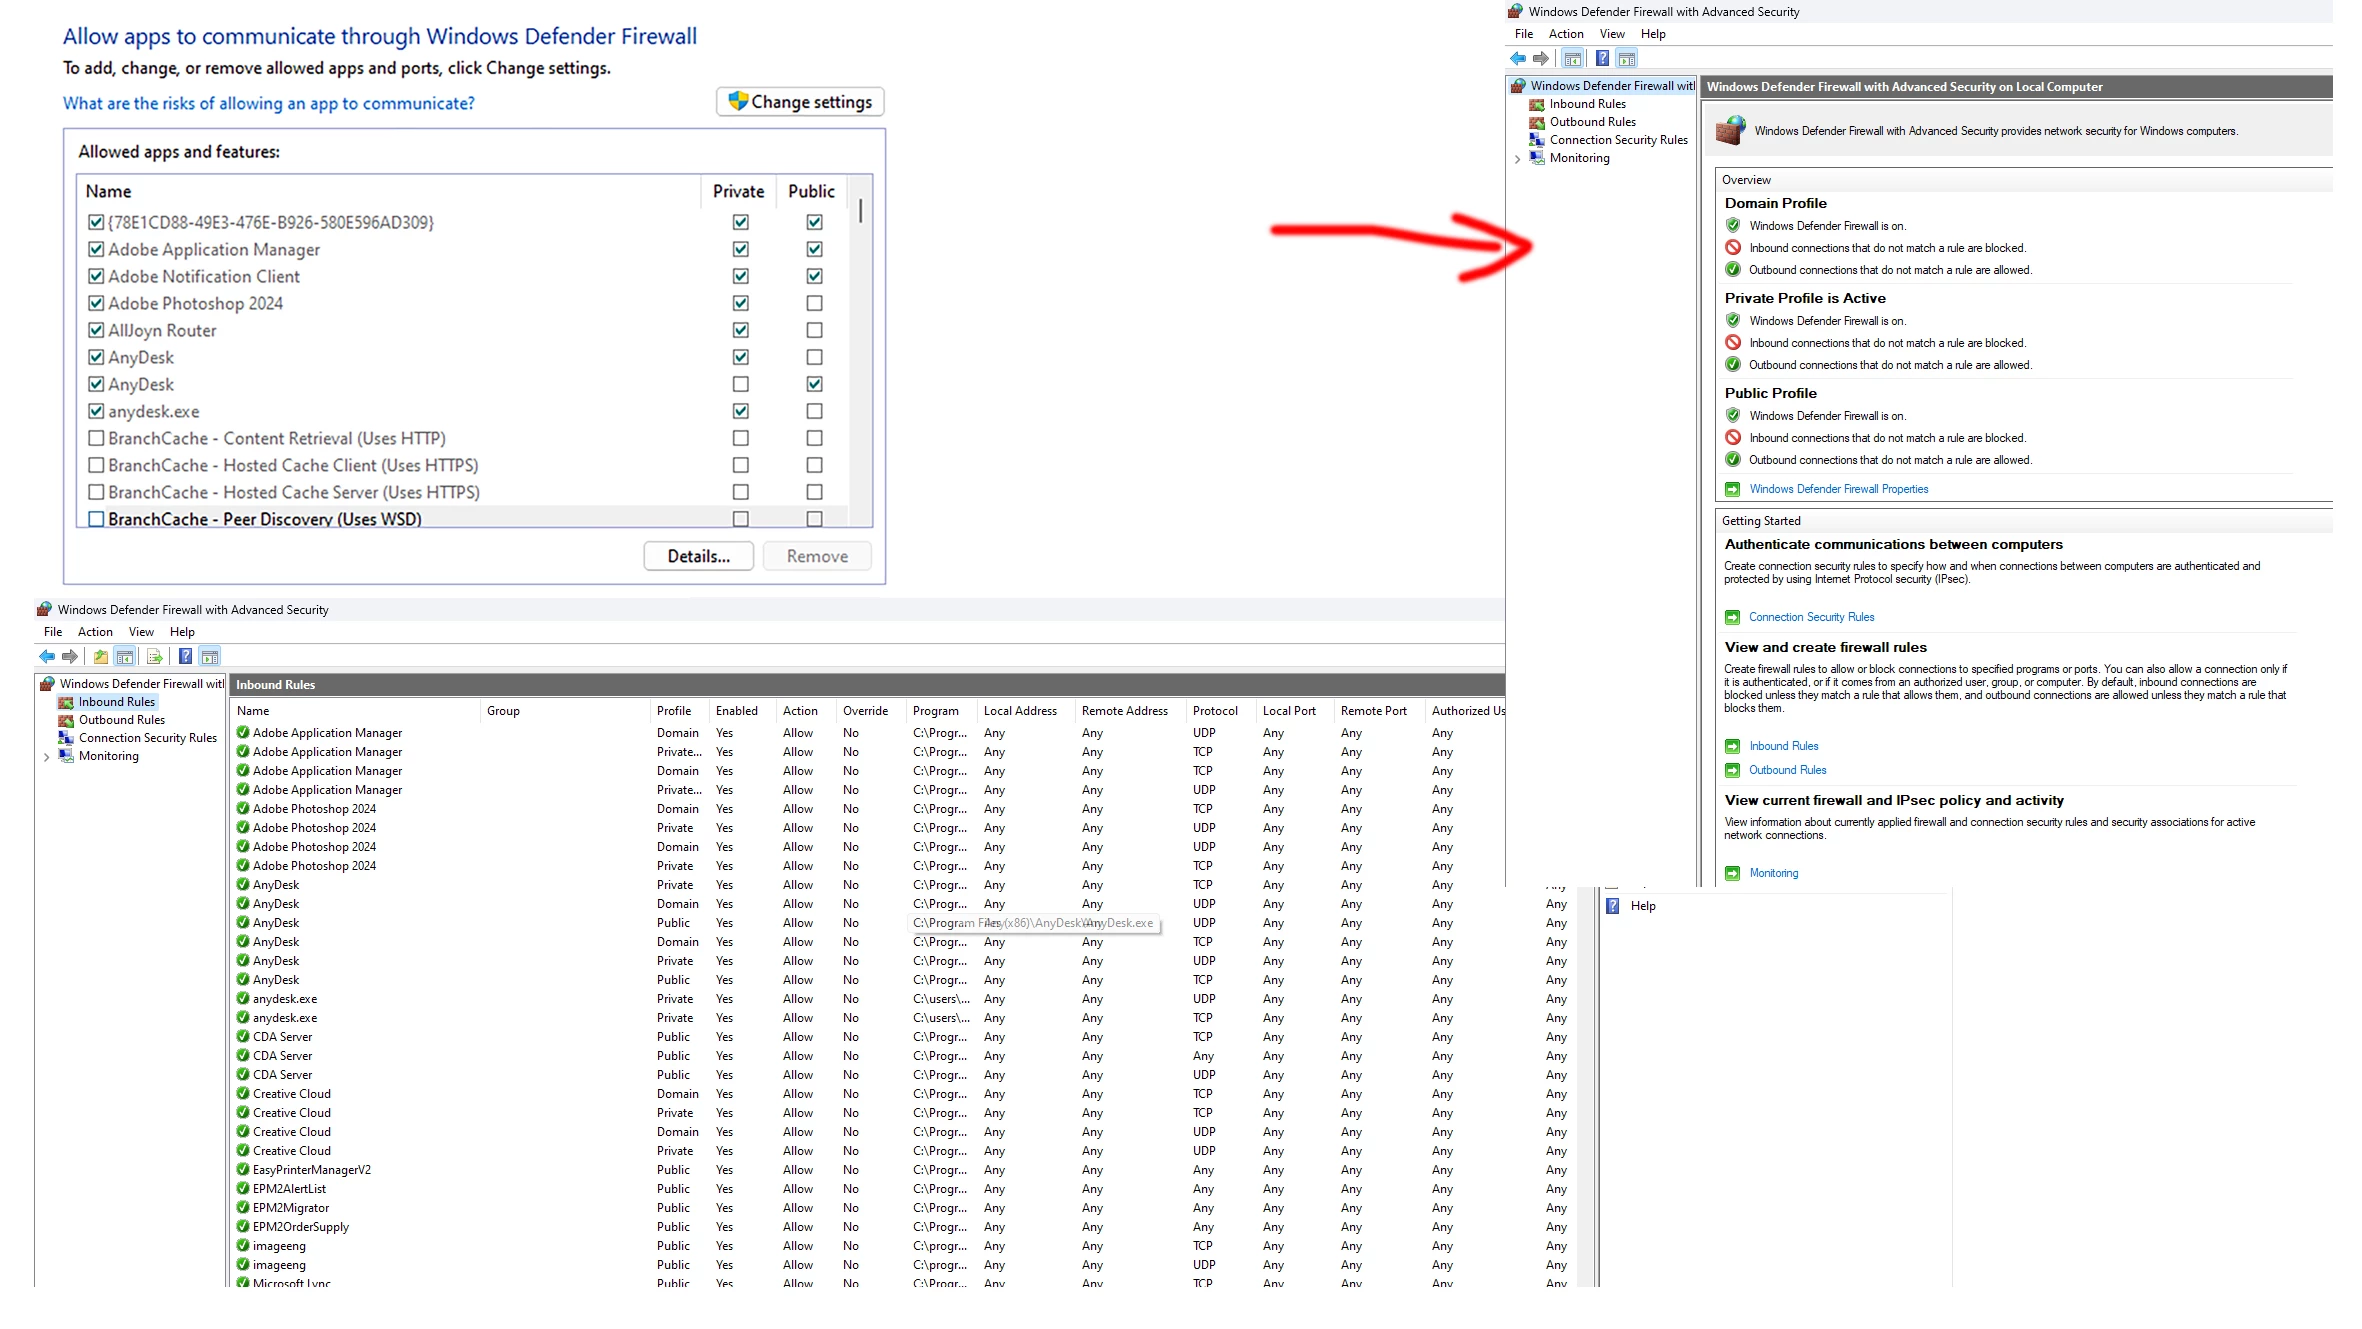
Task: Enable Public checkbox for Adobe Photoshop 2024
Action: click(x=814, y=303)
